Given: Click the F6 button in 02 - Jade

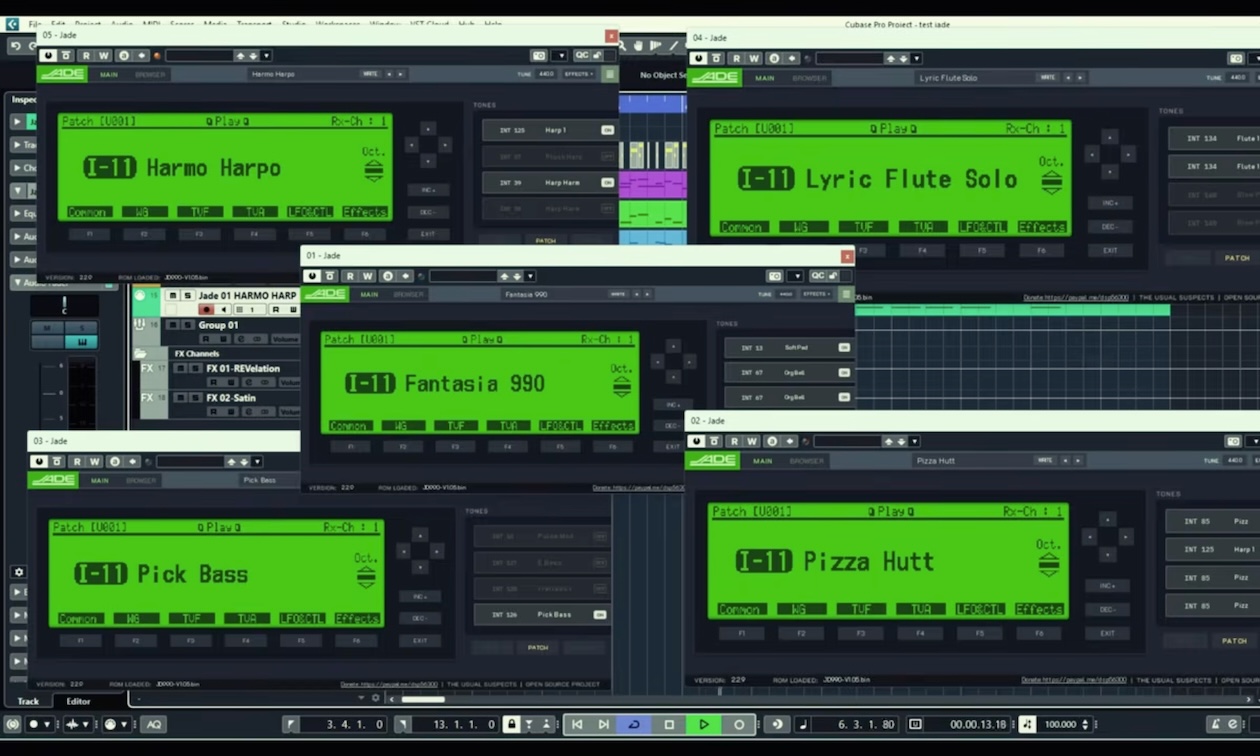Looking at the screenshot, I should click(1039, 633).
